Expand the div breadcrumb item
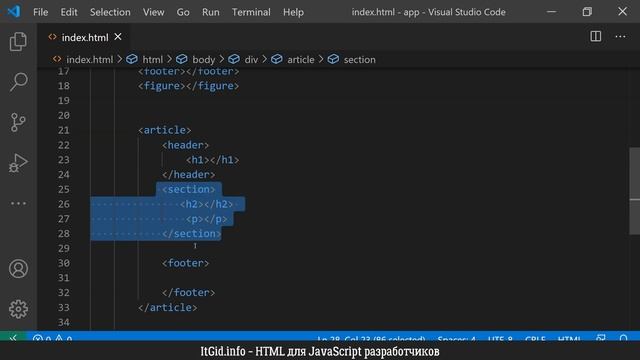The image size is (640, 360). pyautogui.click(x=251, y=60)
